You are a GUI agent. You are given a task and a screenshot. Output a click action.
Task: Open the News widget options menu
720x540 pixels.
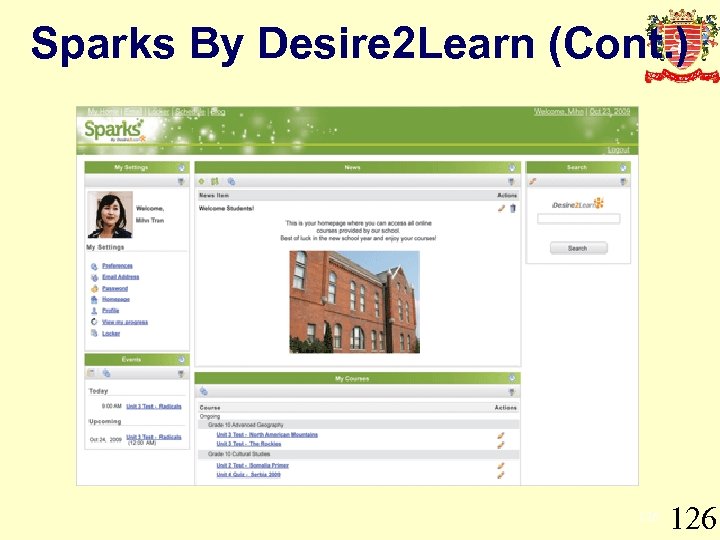(511, 182)
